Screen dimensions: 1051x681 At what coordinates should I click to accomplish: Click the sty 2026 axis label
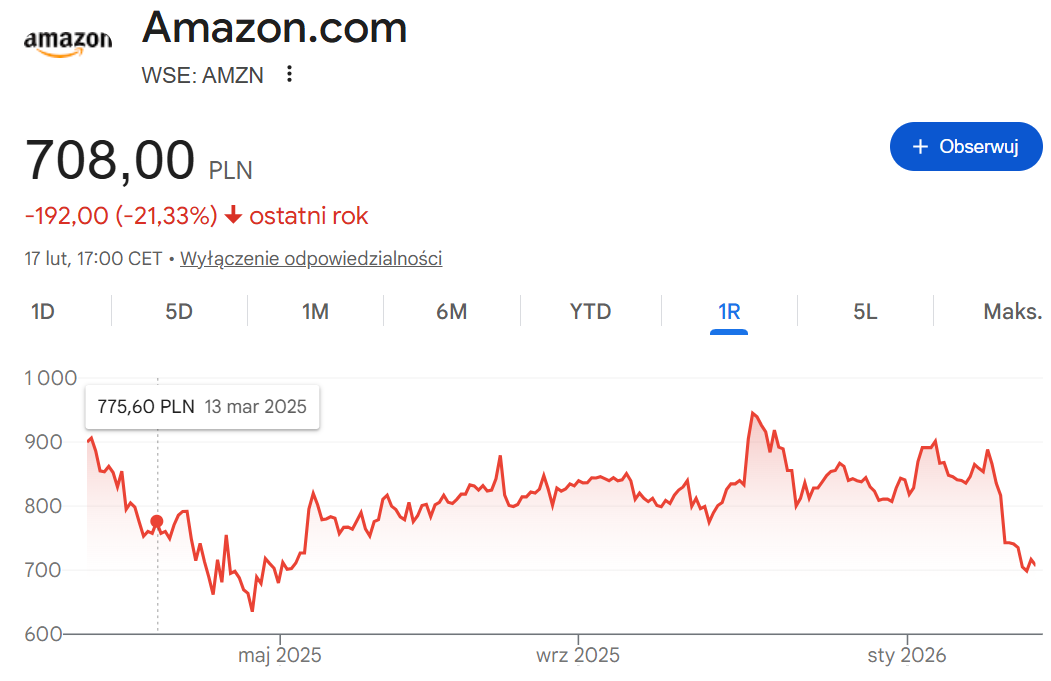pyautogui.click(x=907, y=656)
